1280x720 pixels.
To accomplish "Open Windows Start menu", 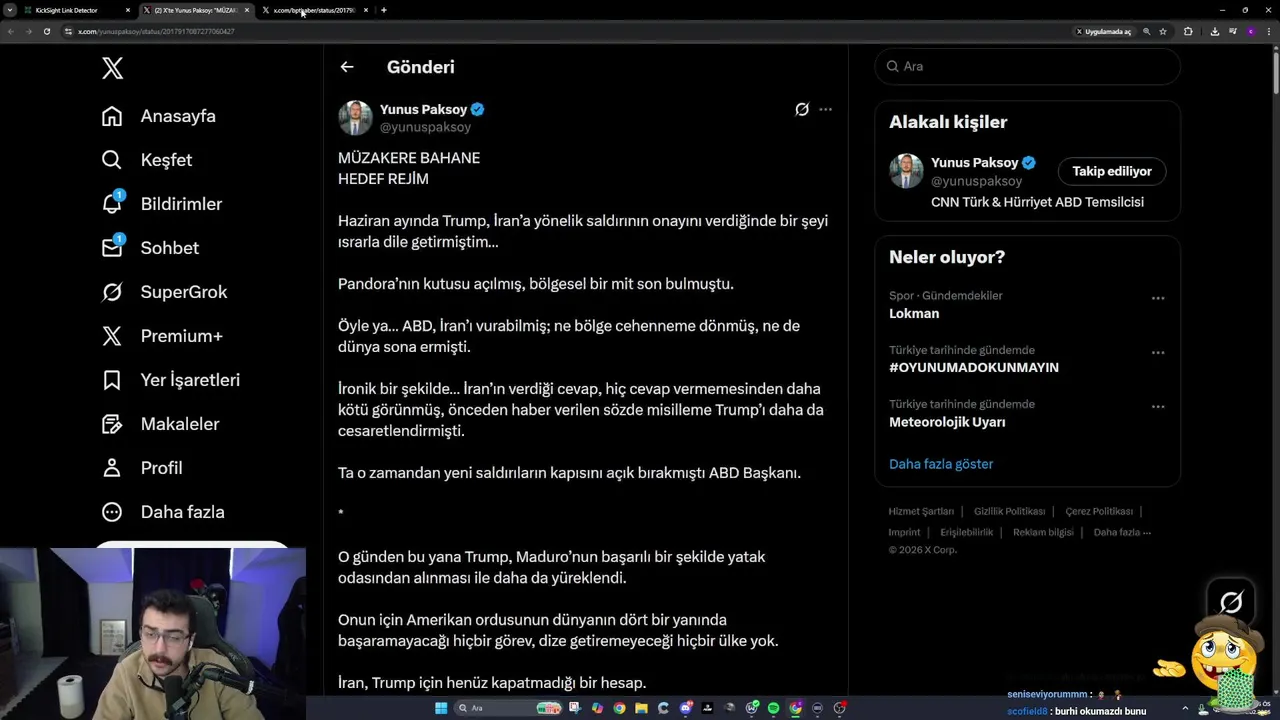I will [x=441, y=708].
